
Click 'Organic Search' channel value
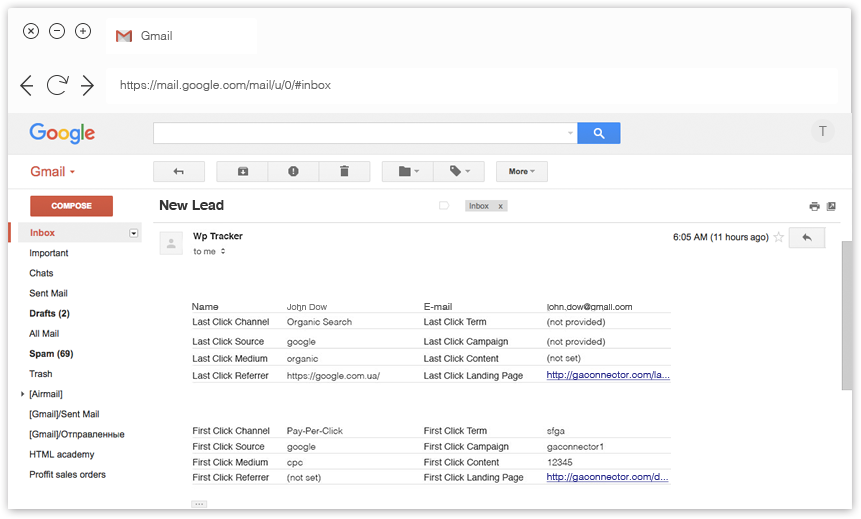(319, 322)
